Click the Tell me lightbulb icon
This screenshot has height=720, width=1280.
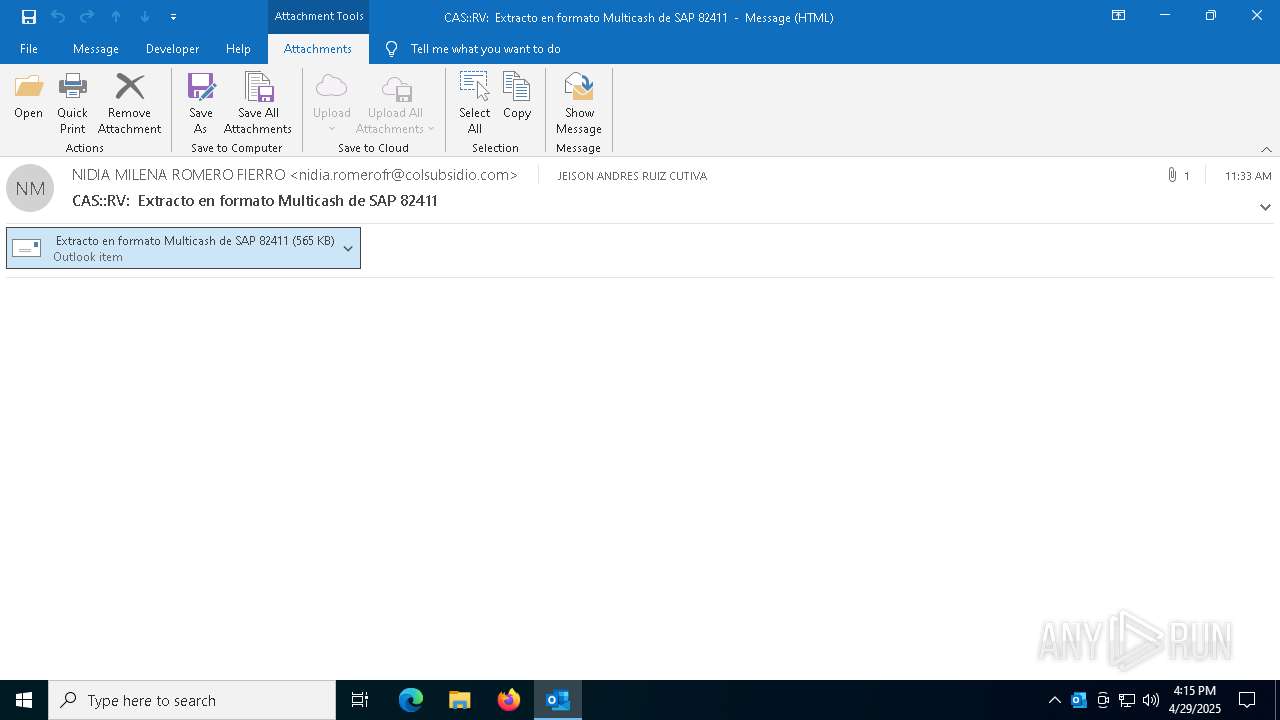coord(391,49)
